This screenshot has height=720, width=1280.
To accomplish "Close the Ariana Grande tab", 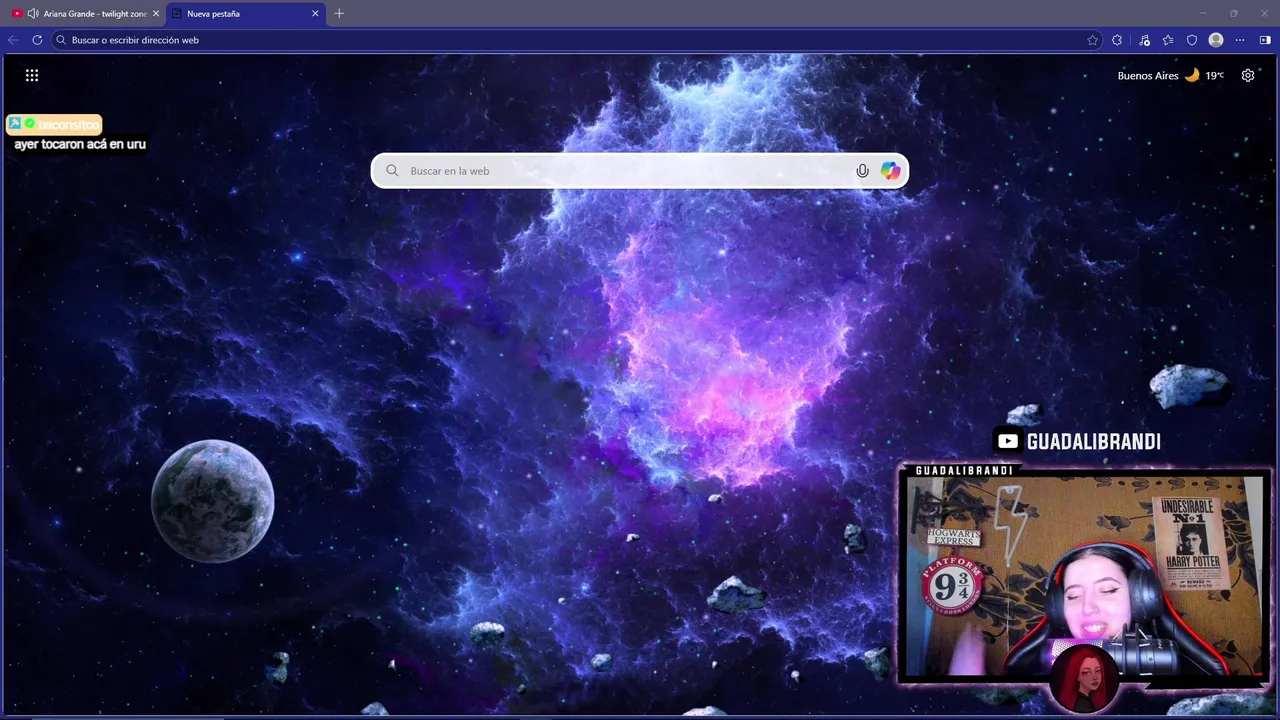I will 155,14.
